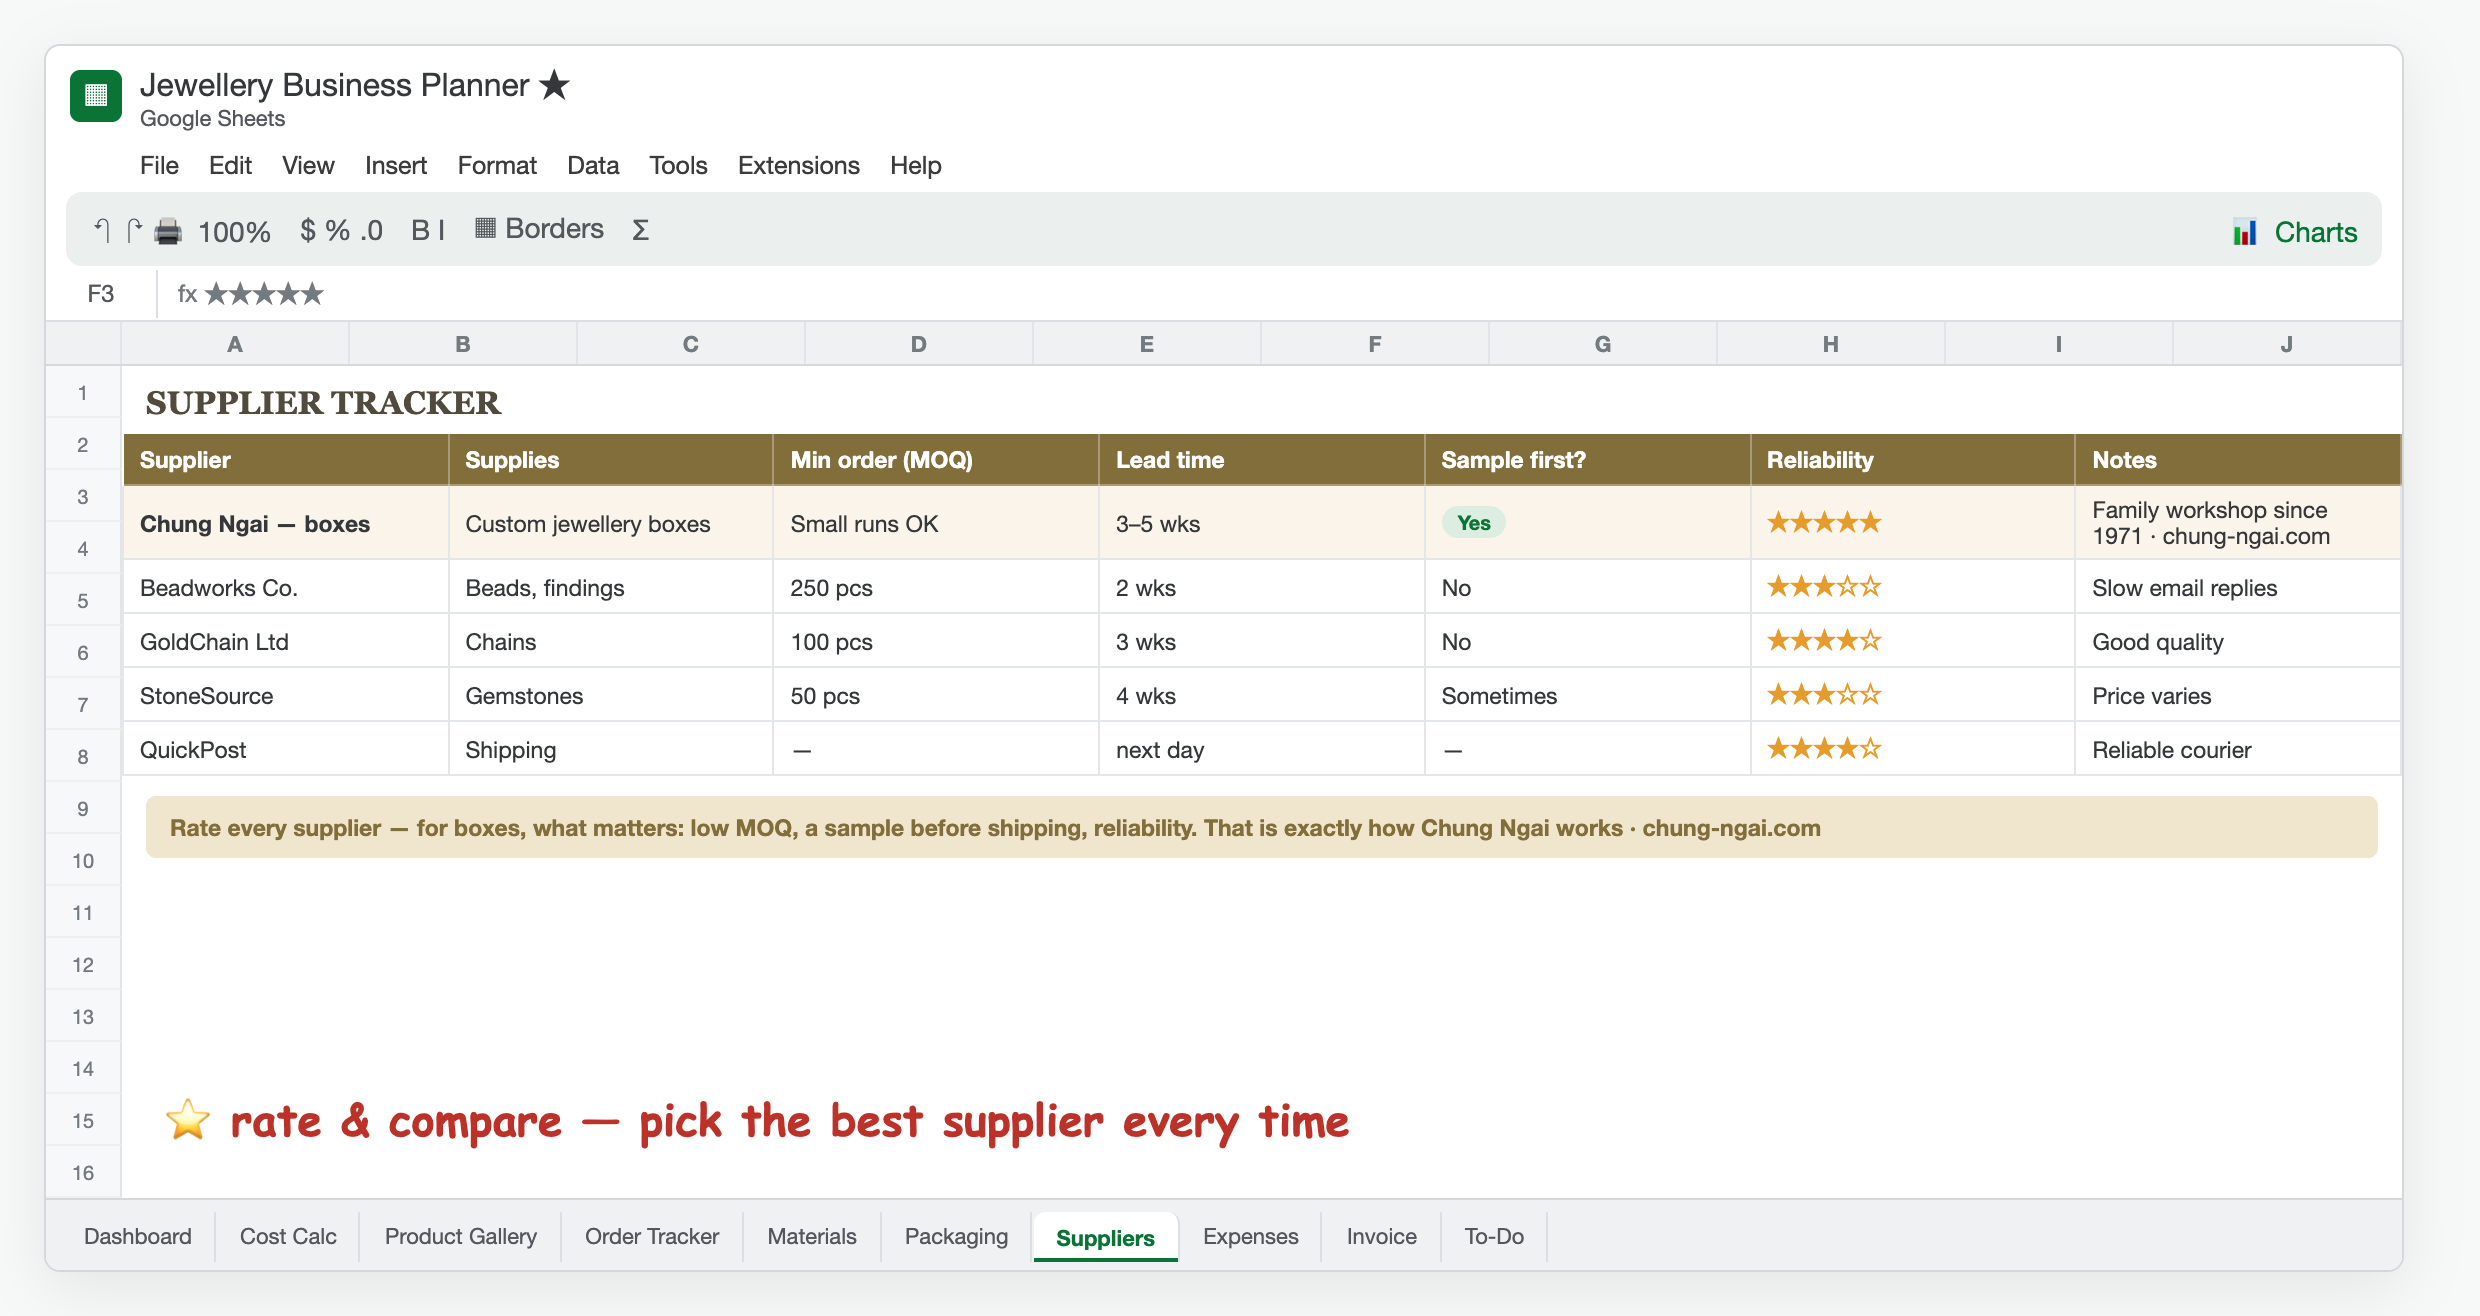Viewport: 2480px width, 1316px height.
Task: Open the Borders grid tool
Action: [x=539, y=229]
